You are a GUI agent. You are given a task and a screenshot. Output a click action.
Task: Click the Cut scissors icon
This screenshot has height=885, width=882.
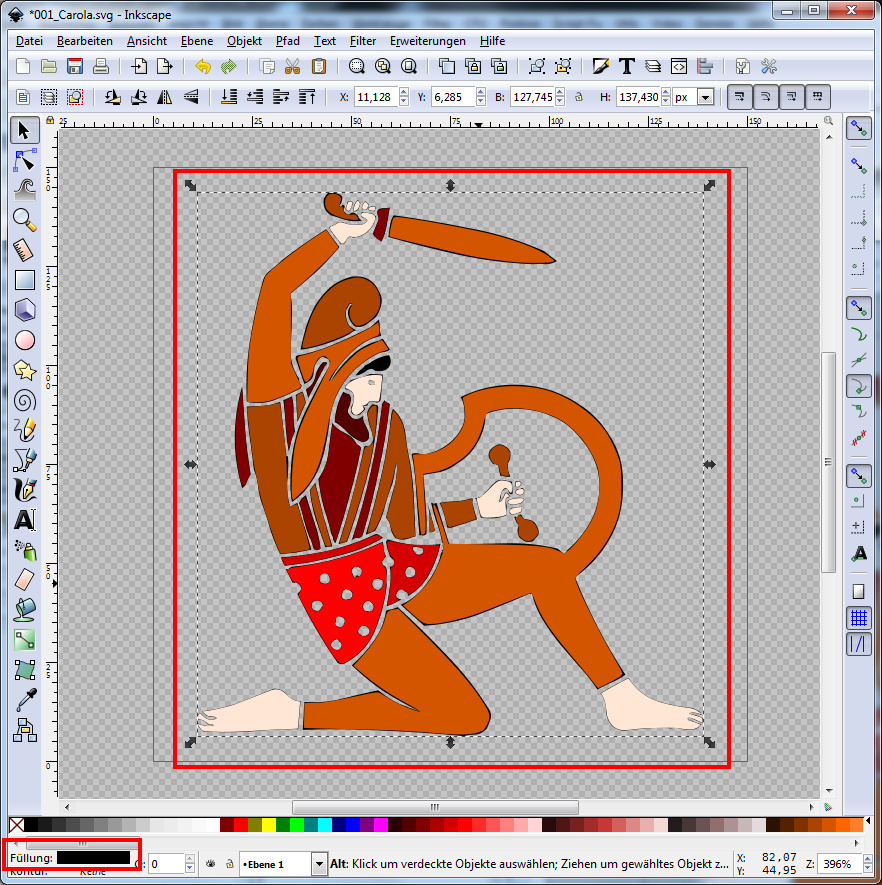(292, 67)
